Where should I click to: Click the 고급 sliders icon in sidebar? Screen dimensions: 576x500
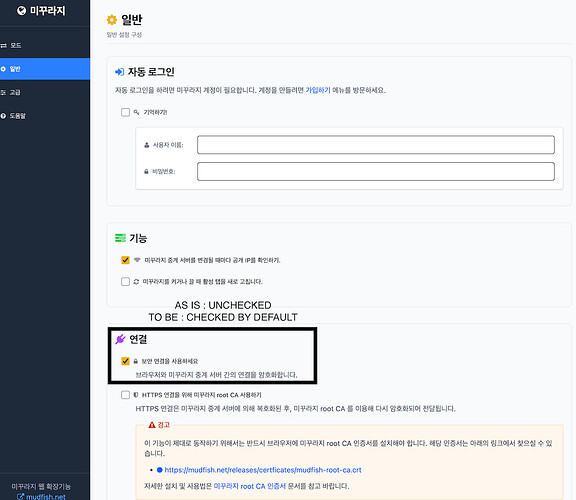[x=3, y=92]
